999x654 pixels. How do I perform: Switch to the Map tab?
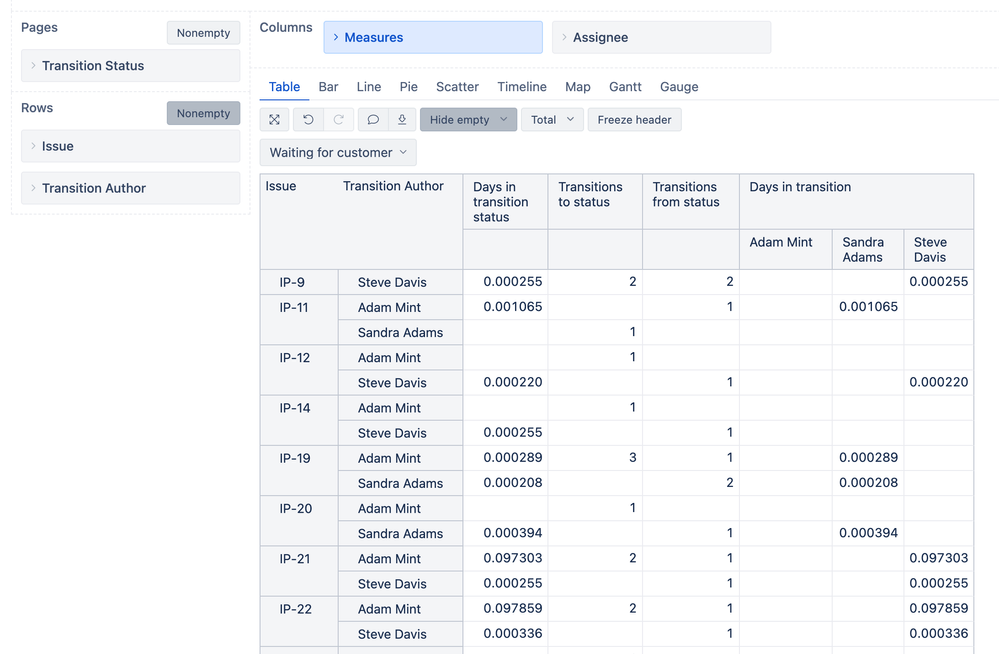(x=578, y=87)
